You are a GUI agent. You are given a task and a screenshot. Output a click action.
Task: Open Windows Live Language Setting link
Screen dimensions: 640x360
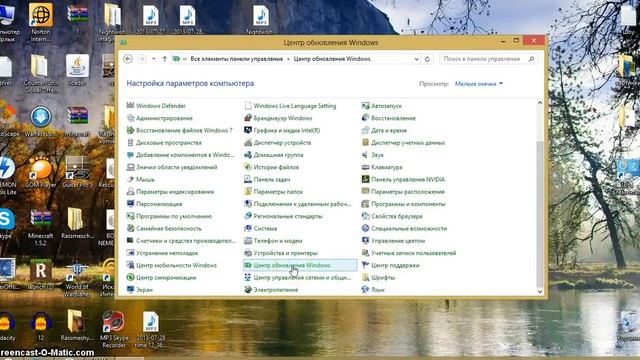coord(295,105)
